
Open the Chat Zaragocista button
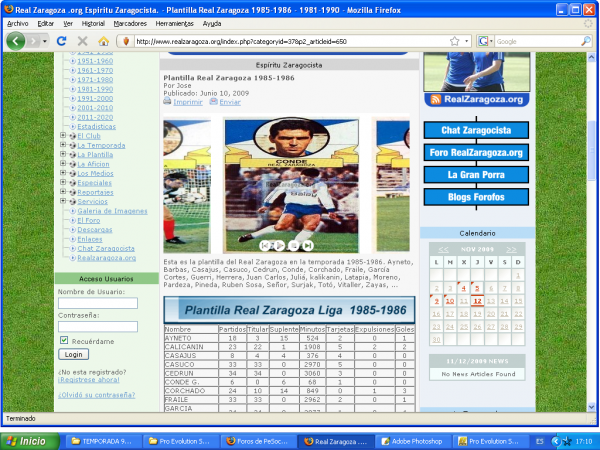[x=476, y=130]
